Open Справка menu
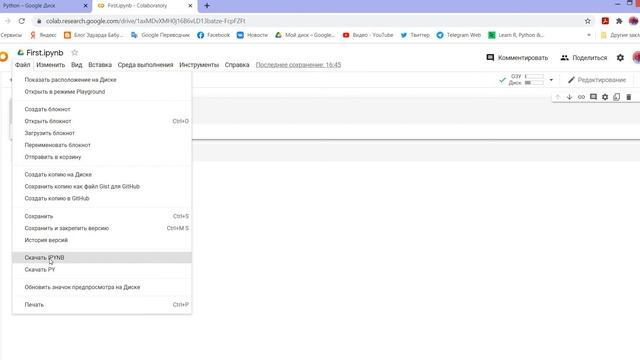 [x=237, y=65]
